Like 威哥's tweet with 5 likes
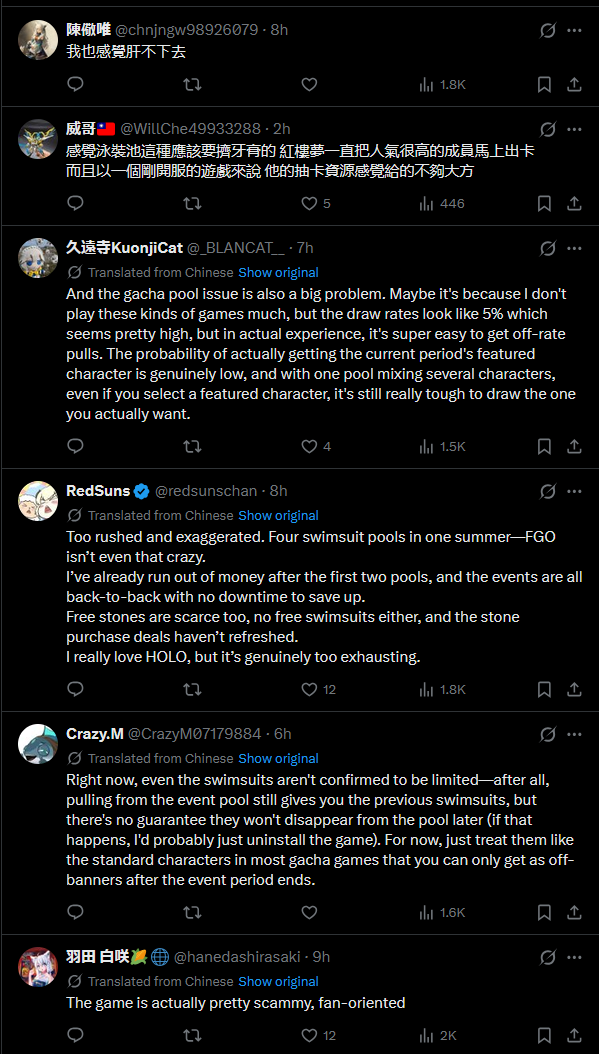The width and height of the screenshot is (599, 1054). coord(315,204)
